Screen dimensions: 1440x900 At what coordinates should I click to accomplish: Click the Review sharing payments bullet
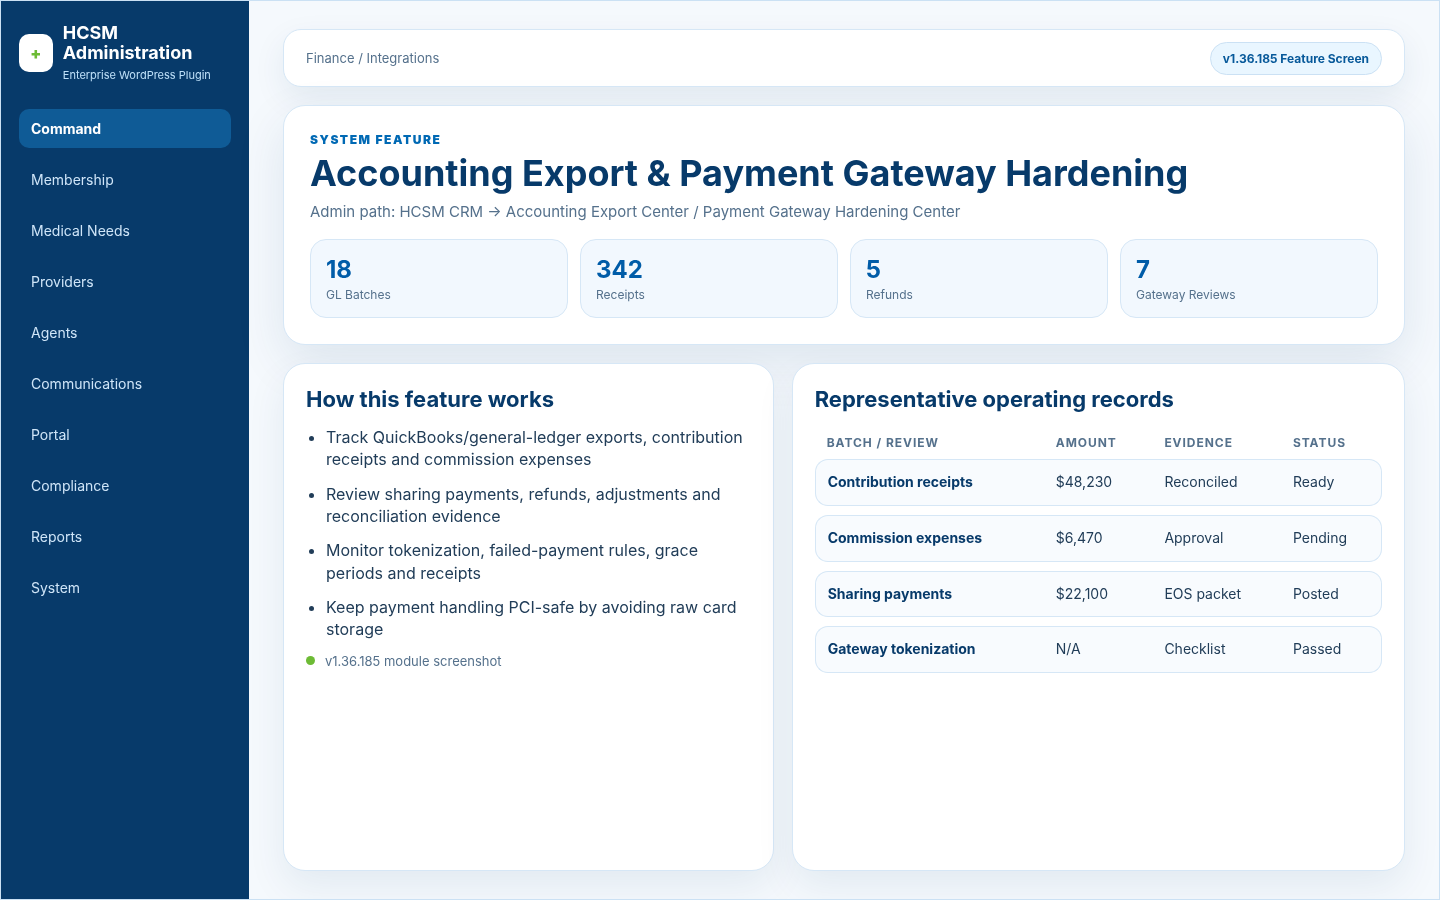pos(523,505)
